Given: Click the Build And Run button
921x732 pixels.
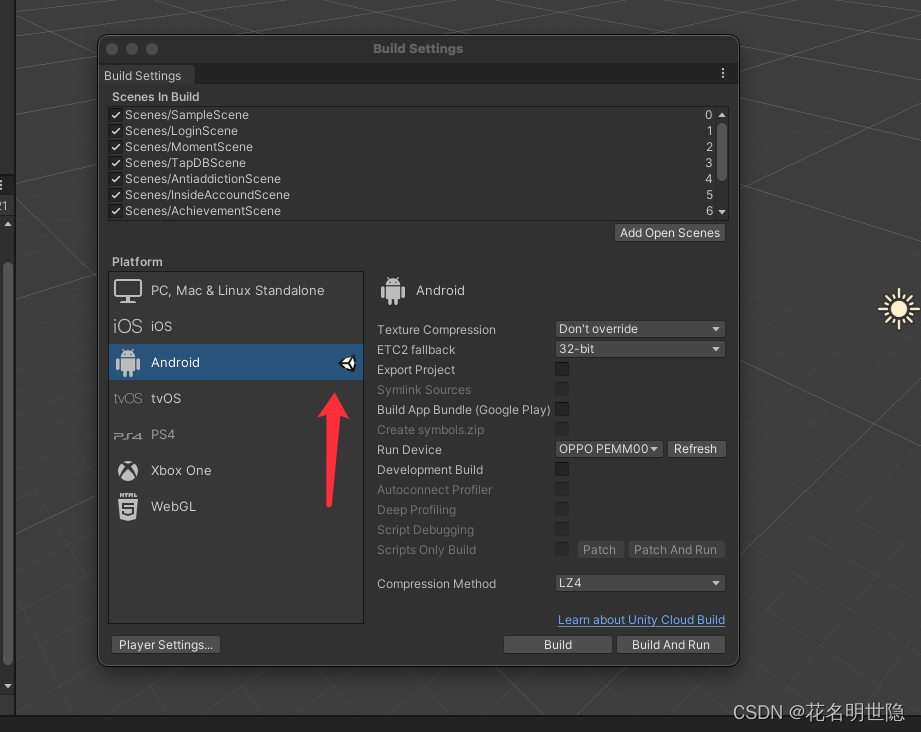Looking at the screenshot, I should [x=670, y=644].
